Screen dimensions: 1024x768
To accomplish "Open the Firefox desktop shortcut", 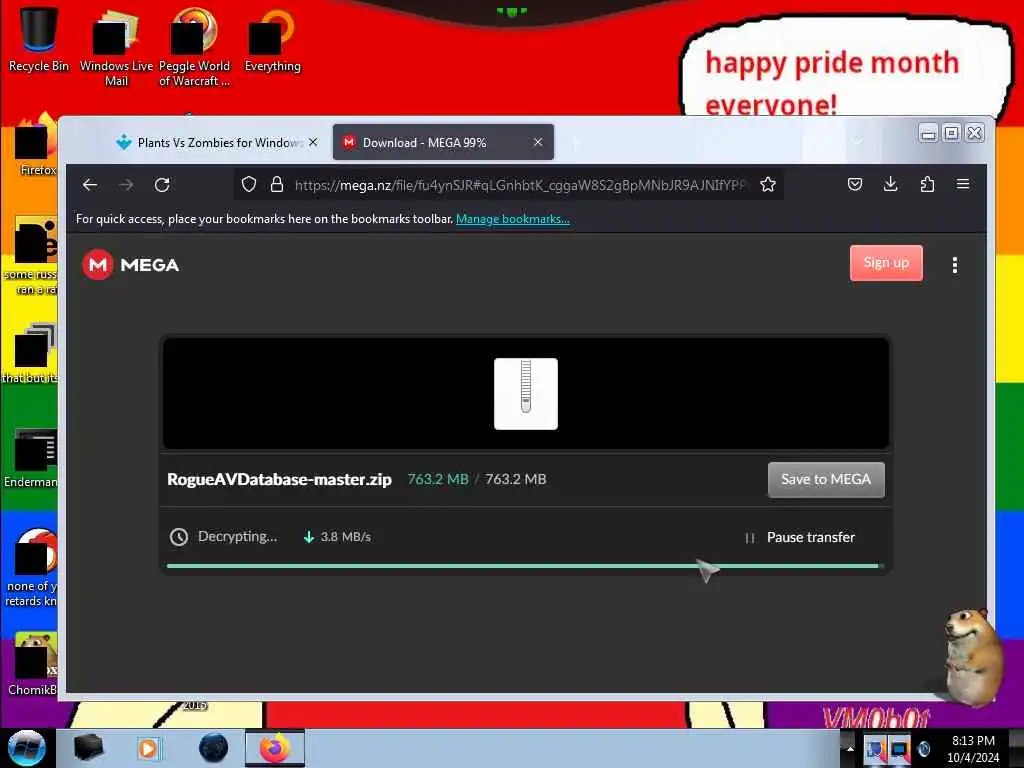I will 36,145.
